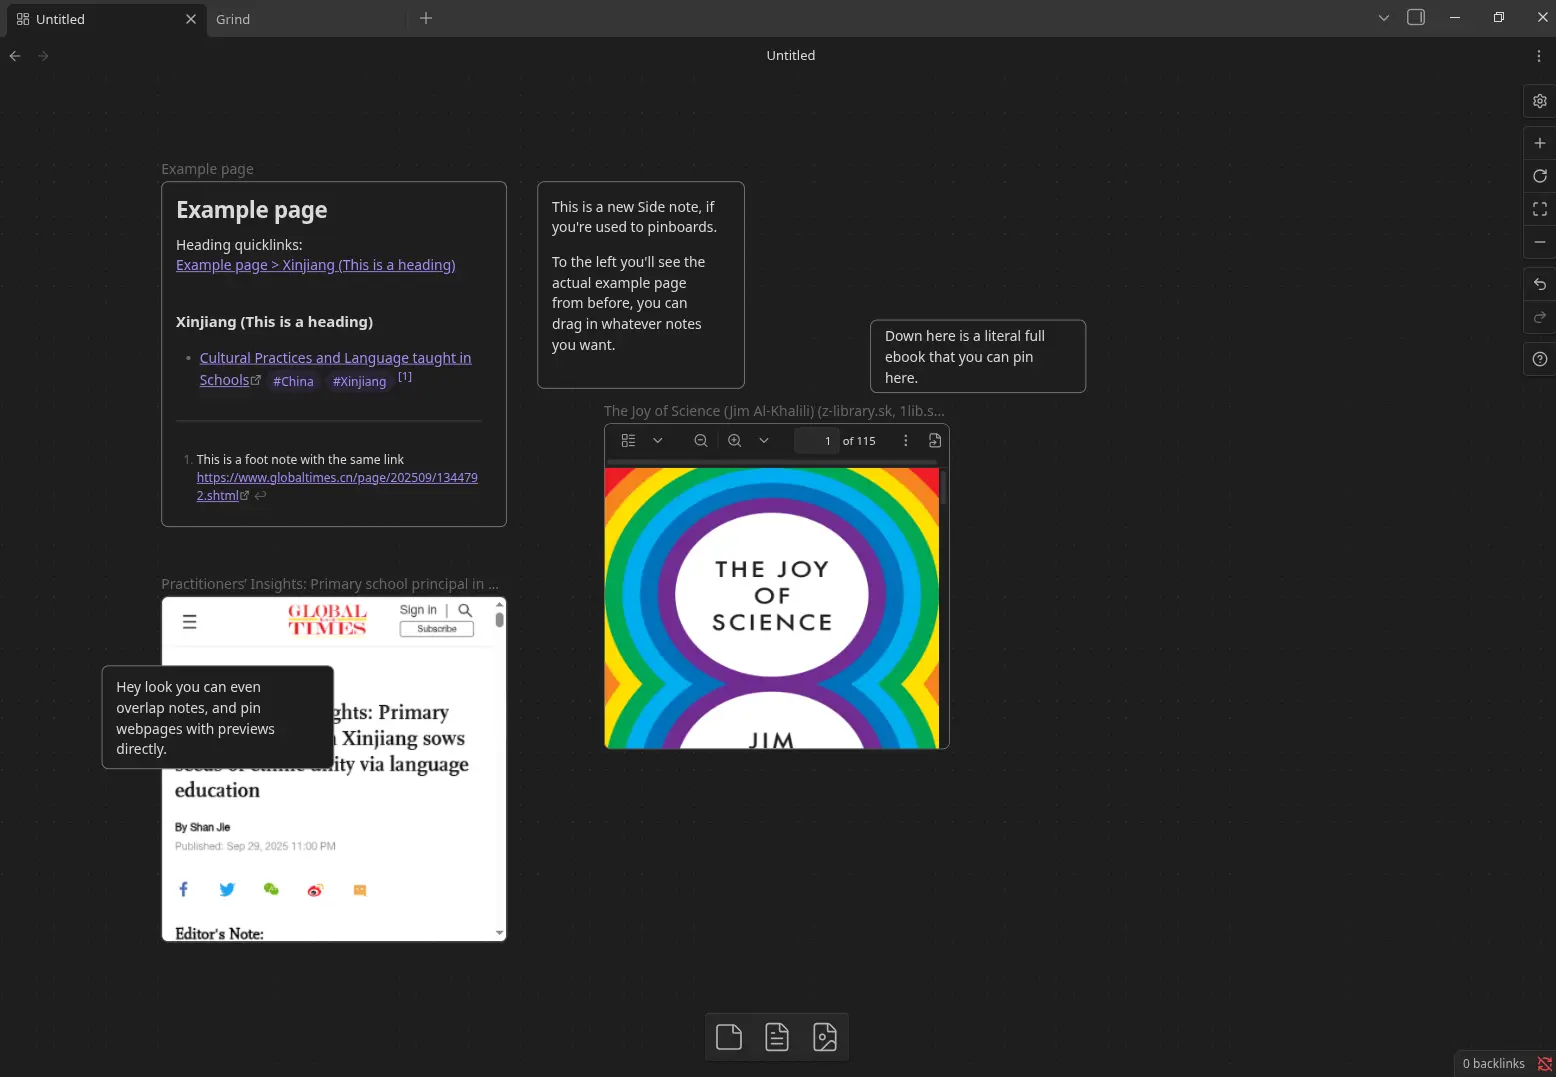
Task: Click the 'By Shan Jie' byline
Action: tap(202, 827)
